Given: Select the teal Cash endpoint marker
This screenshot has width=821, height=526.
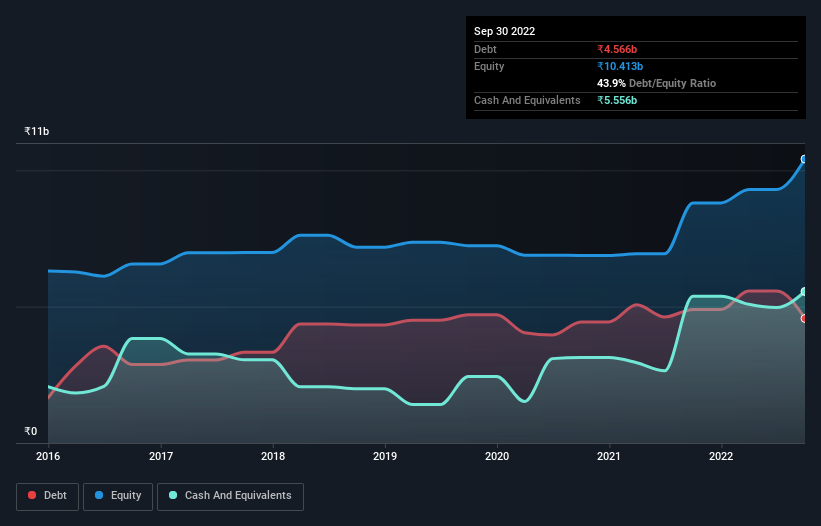Looking at the screenshot, I should coord(804,292).
